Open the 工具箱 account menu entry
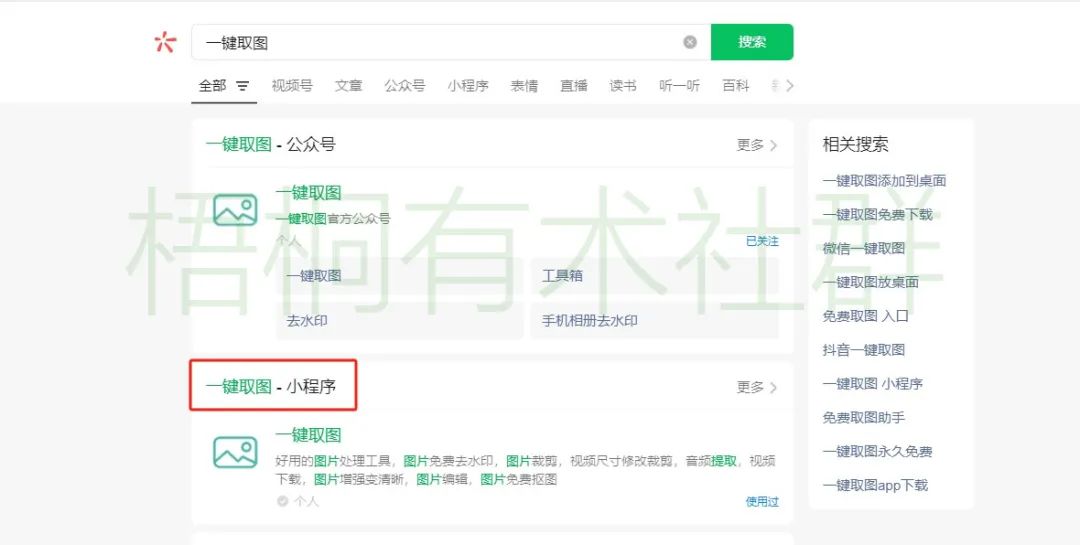Viewport: 1080px width, 545px height. tap(654, 276)
